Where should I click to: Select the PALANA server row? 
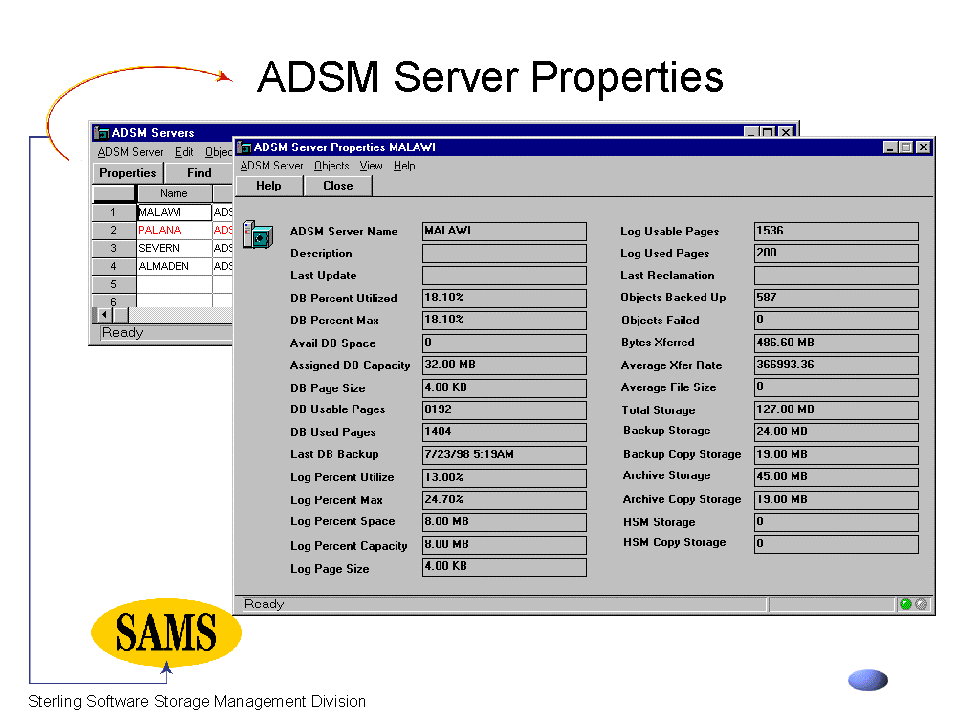point(173,230)
